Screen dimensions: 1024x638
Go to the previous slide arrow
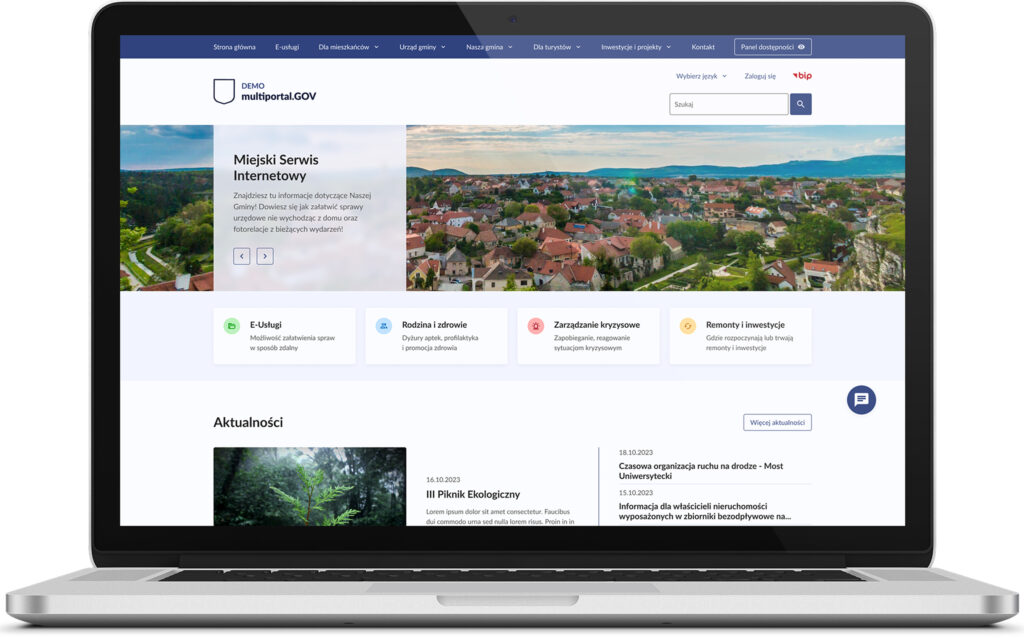coord(242,256)
